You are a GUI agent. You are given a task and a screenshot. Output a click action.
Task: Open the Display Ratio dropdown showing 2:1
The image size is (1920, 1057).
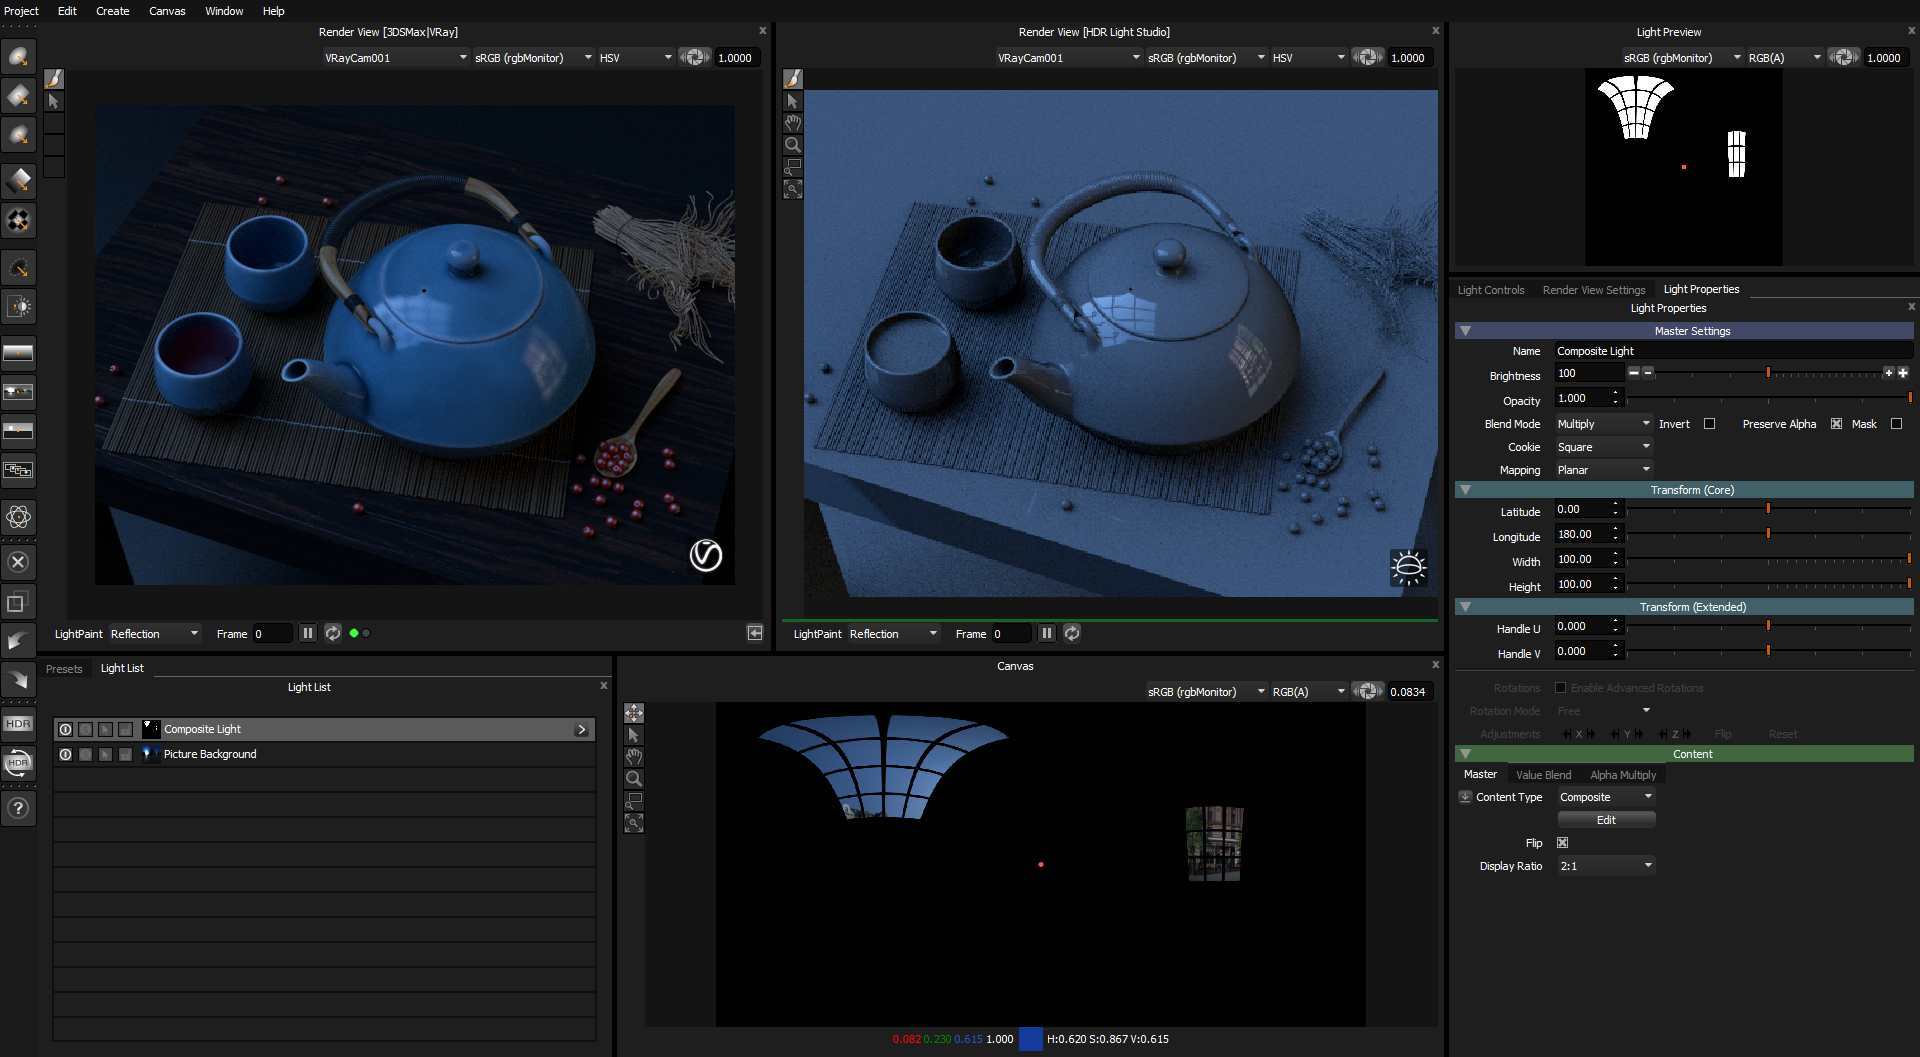pos(1606,866)
